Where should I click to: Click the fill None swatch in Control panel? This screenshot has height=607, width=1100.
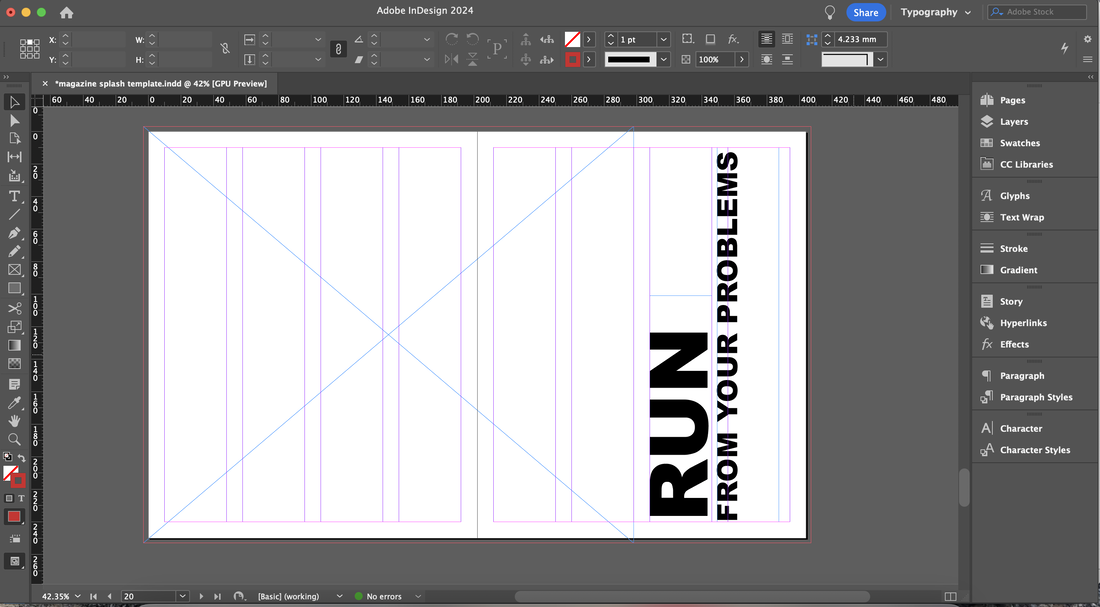click(572, 40)
